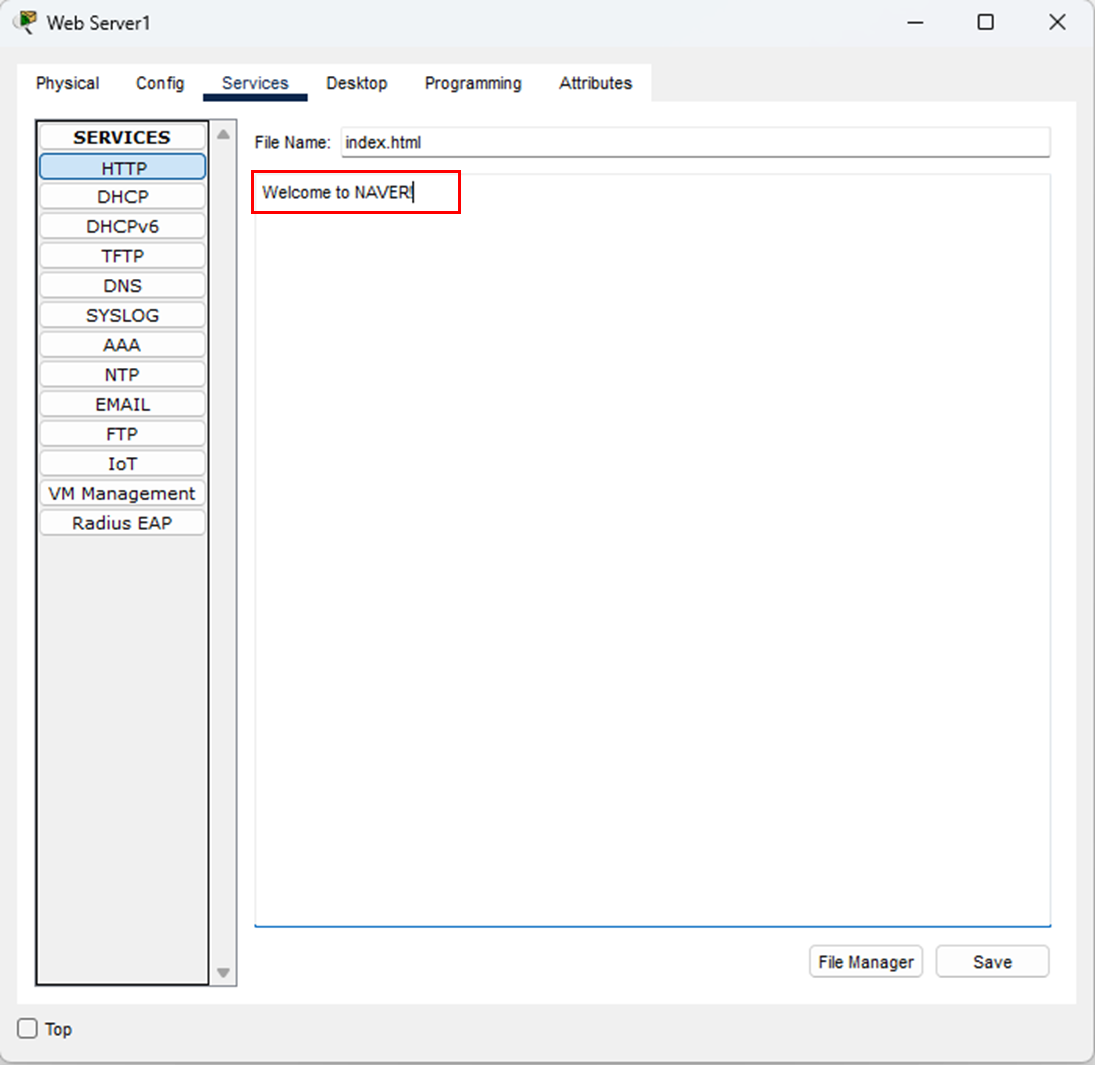
Task: Select the NTP service
Action: point(123,375)
